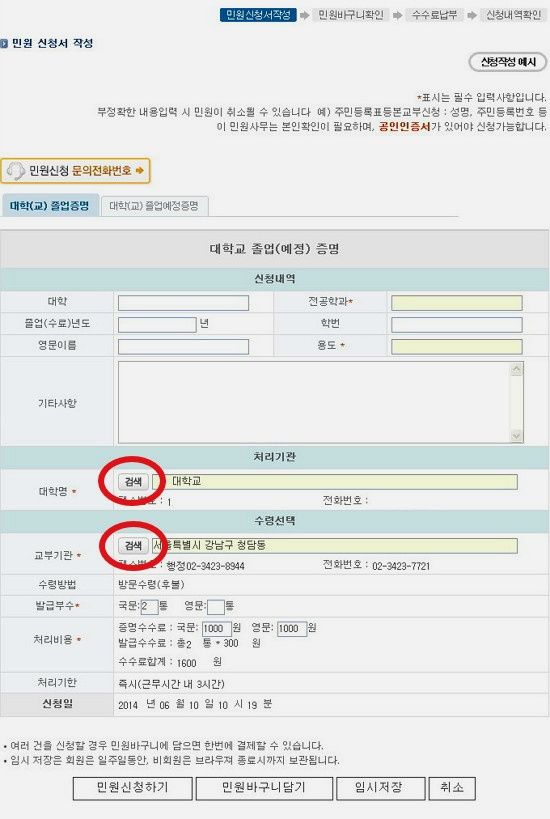Switch to 대학(교) 졸업예정증명 tab
The image size is (550, 819).
click(x=154, y=206)
